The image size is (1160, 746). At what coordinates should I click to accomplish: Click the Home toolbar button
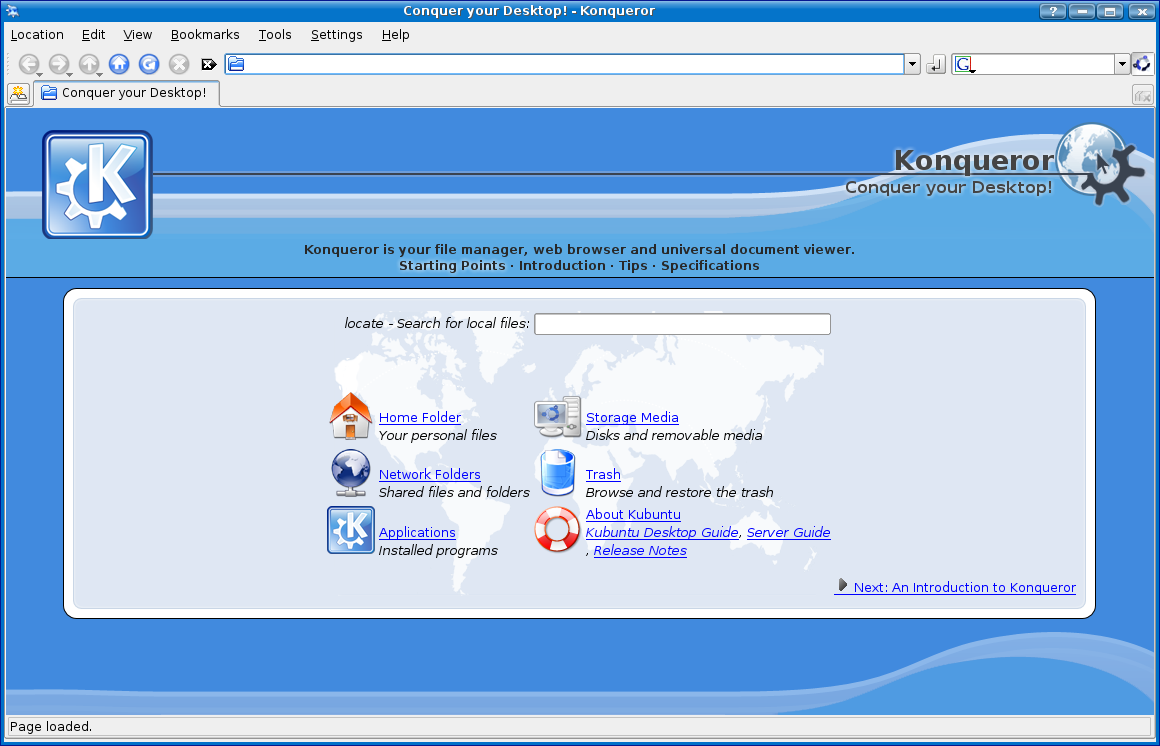(119, 64)
